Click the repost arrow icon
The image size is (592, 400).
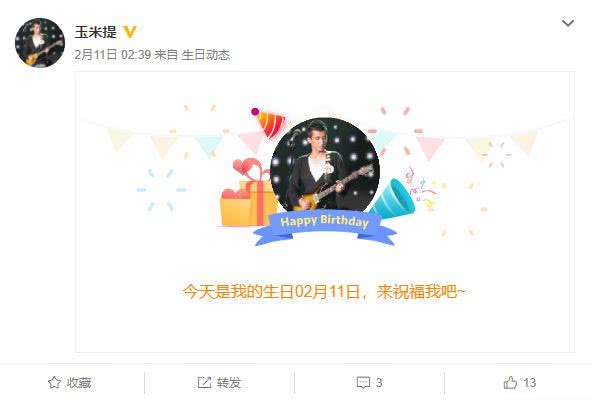click(204, 383)
